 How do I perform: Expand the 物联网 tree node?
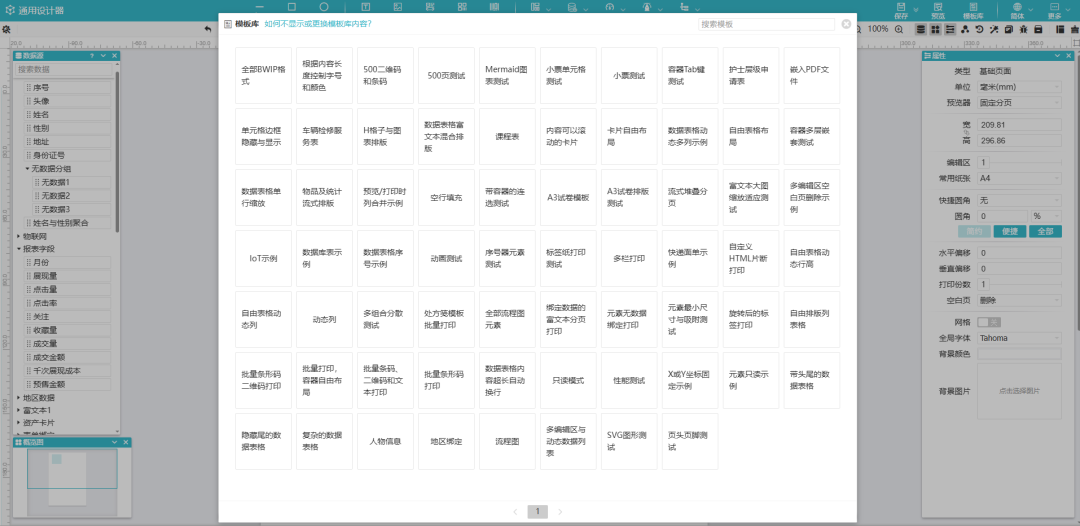point(19,236)
